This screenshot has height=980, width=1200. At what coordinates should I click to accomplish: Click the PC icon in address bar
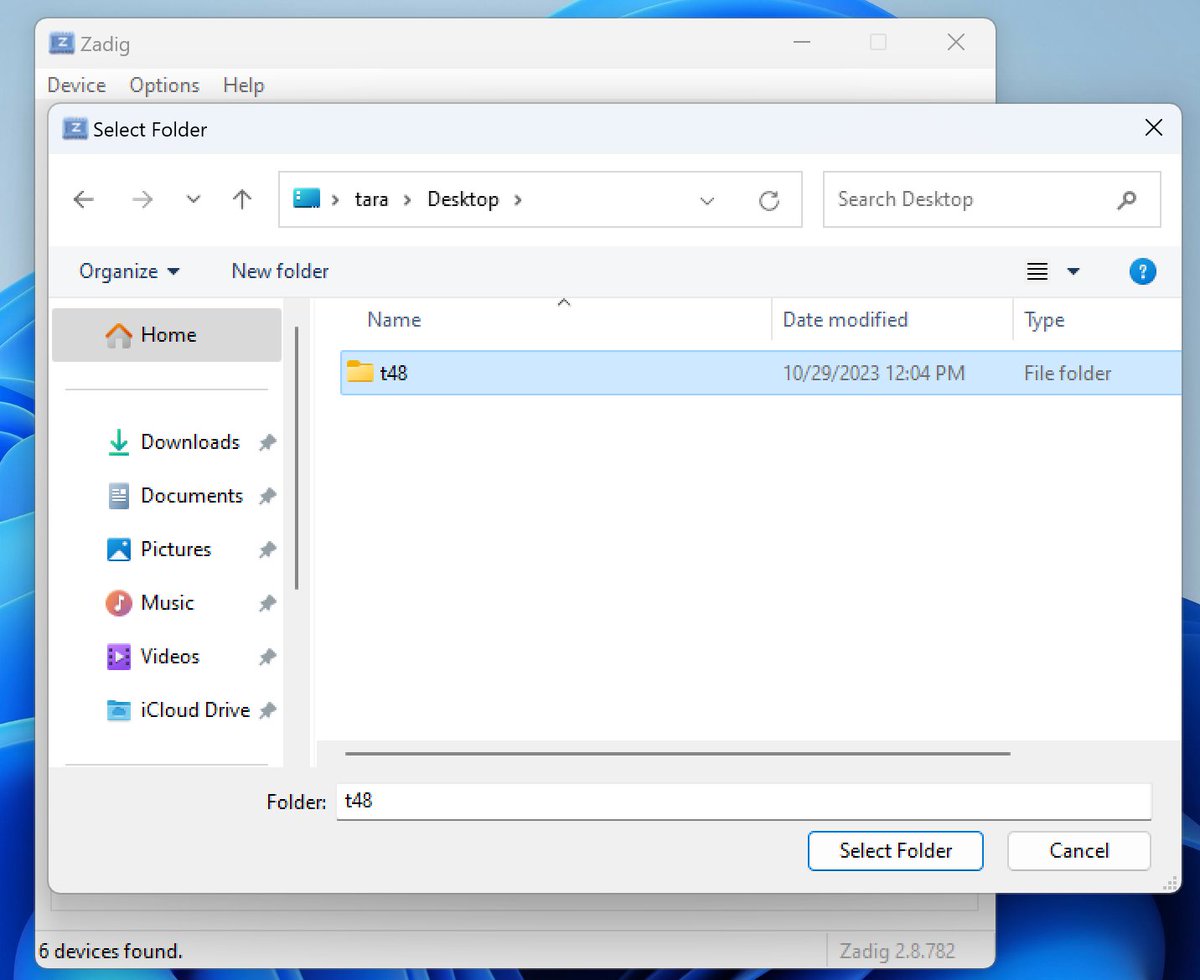click(306, 199)
